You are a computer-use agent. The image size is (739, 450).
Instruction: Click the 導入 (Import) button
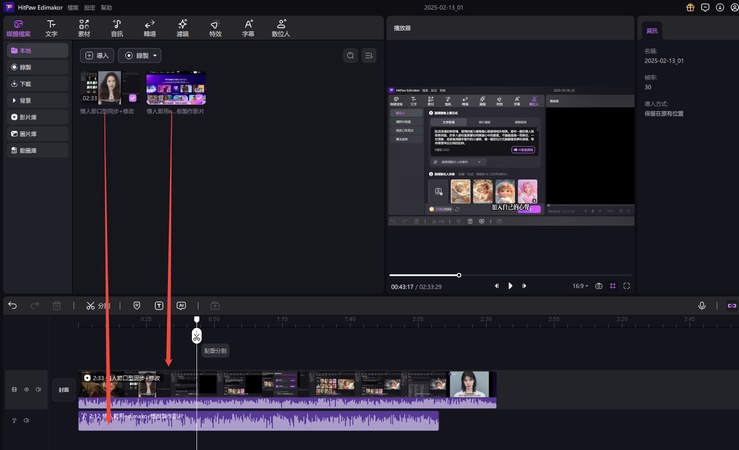pyautogui.click(x=97, y=56)
